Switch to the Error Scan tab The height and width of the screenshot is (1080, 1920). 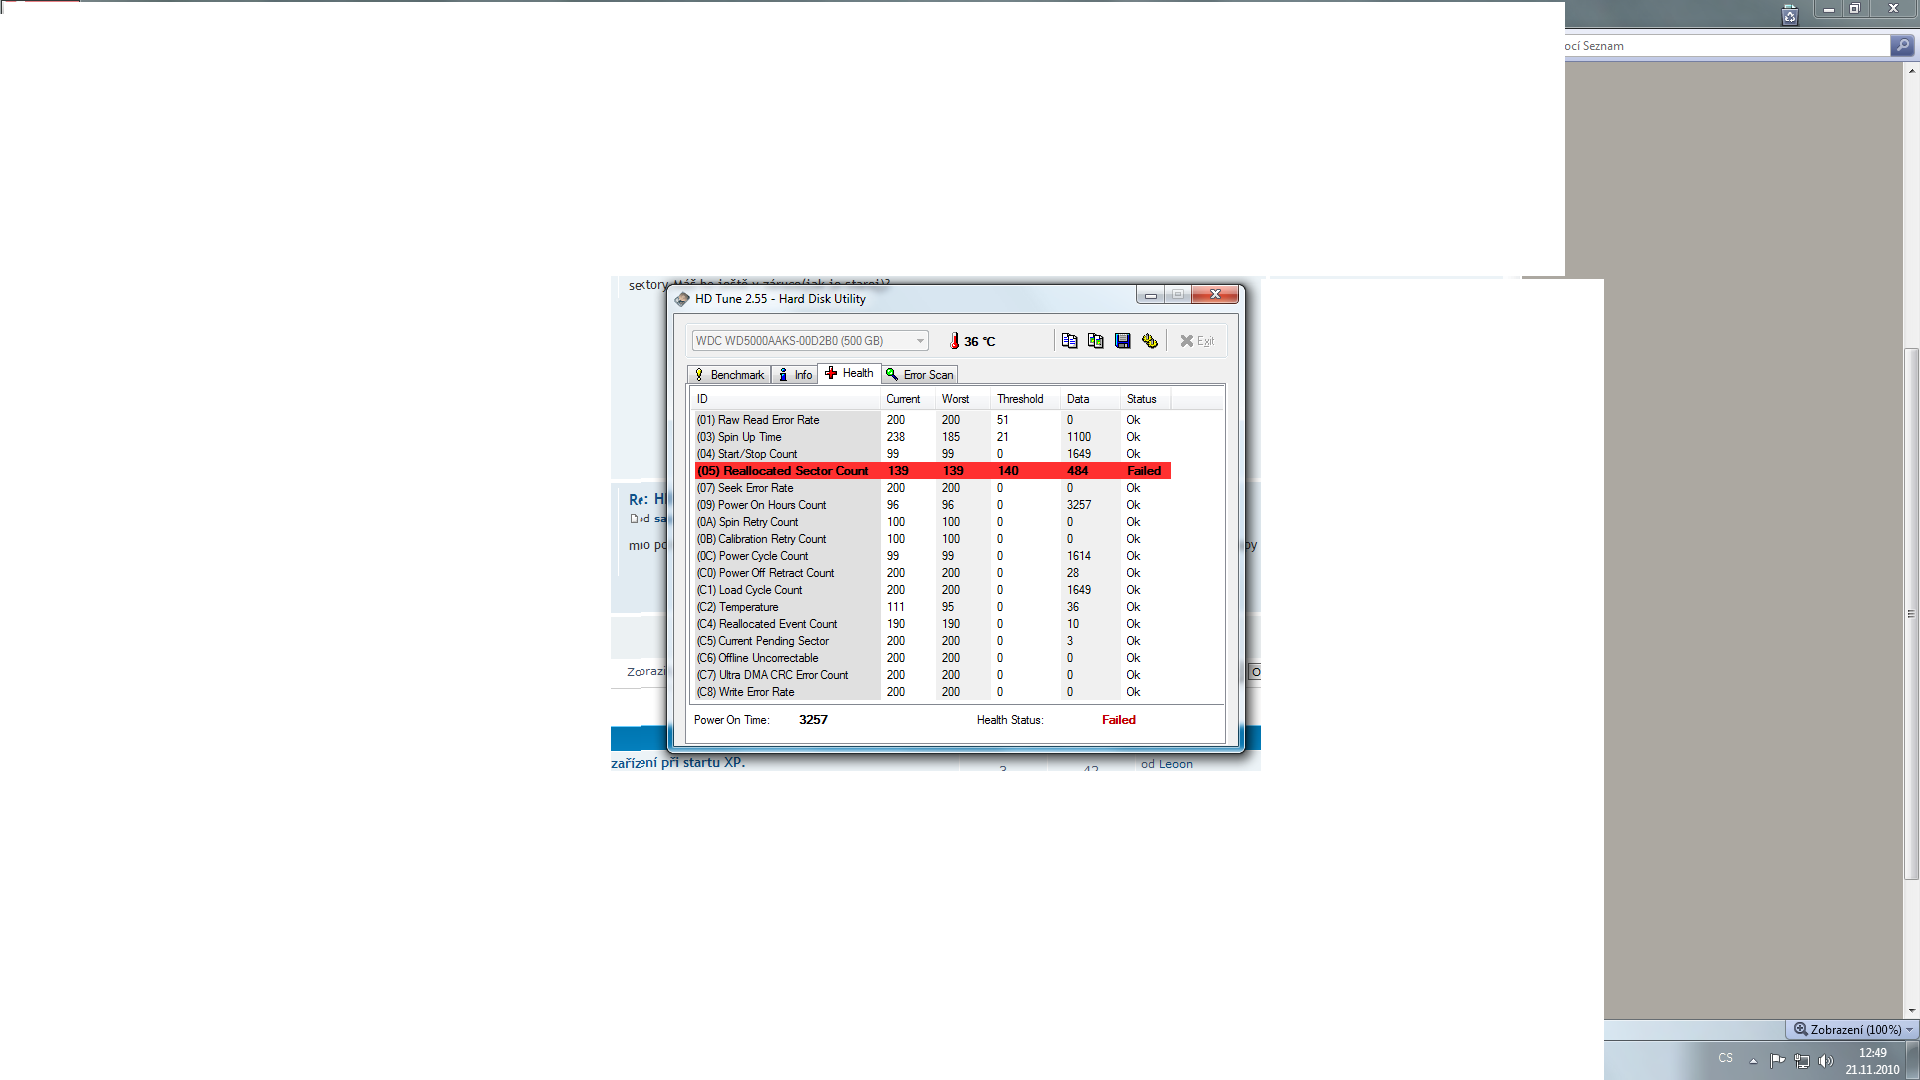pos(920,375)
